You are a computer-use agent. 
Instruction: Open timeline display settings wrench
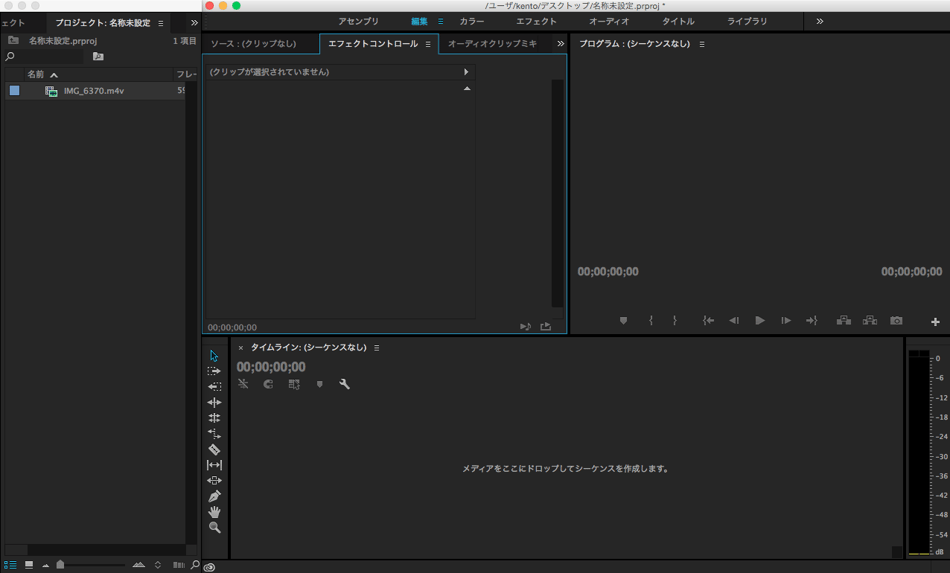[344, 384]
